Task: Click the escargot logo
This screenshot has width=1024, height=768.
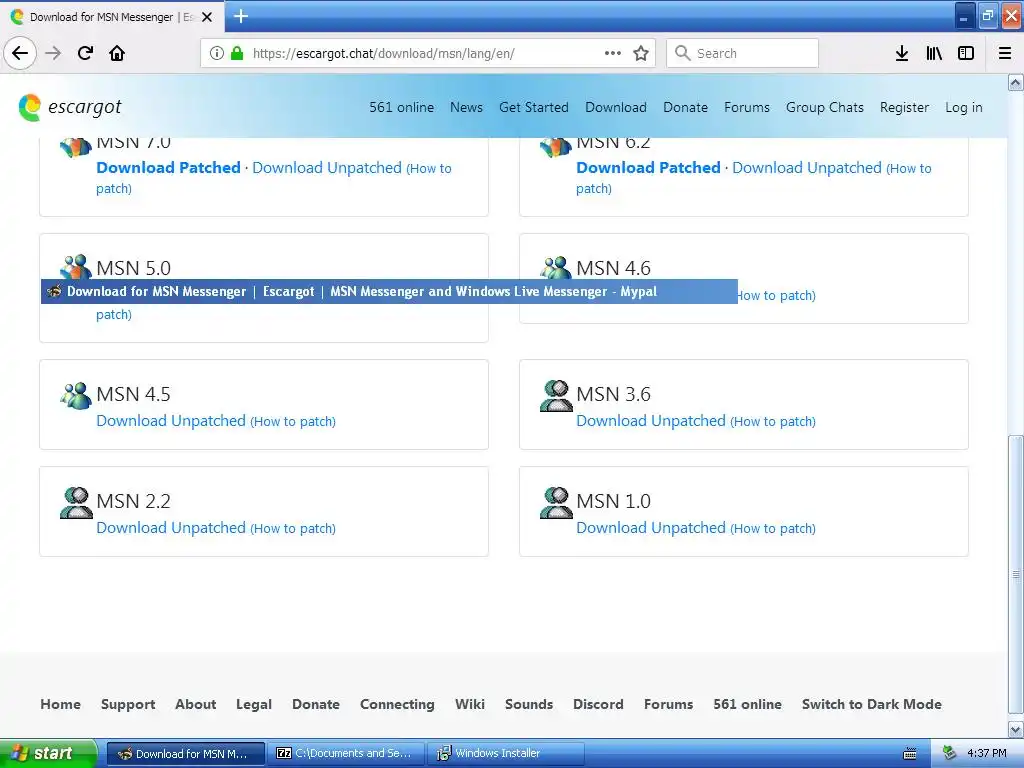Action: [70, 107]
